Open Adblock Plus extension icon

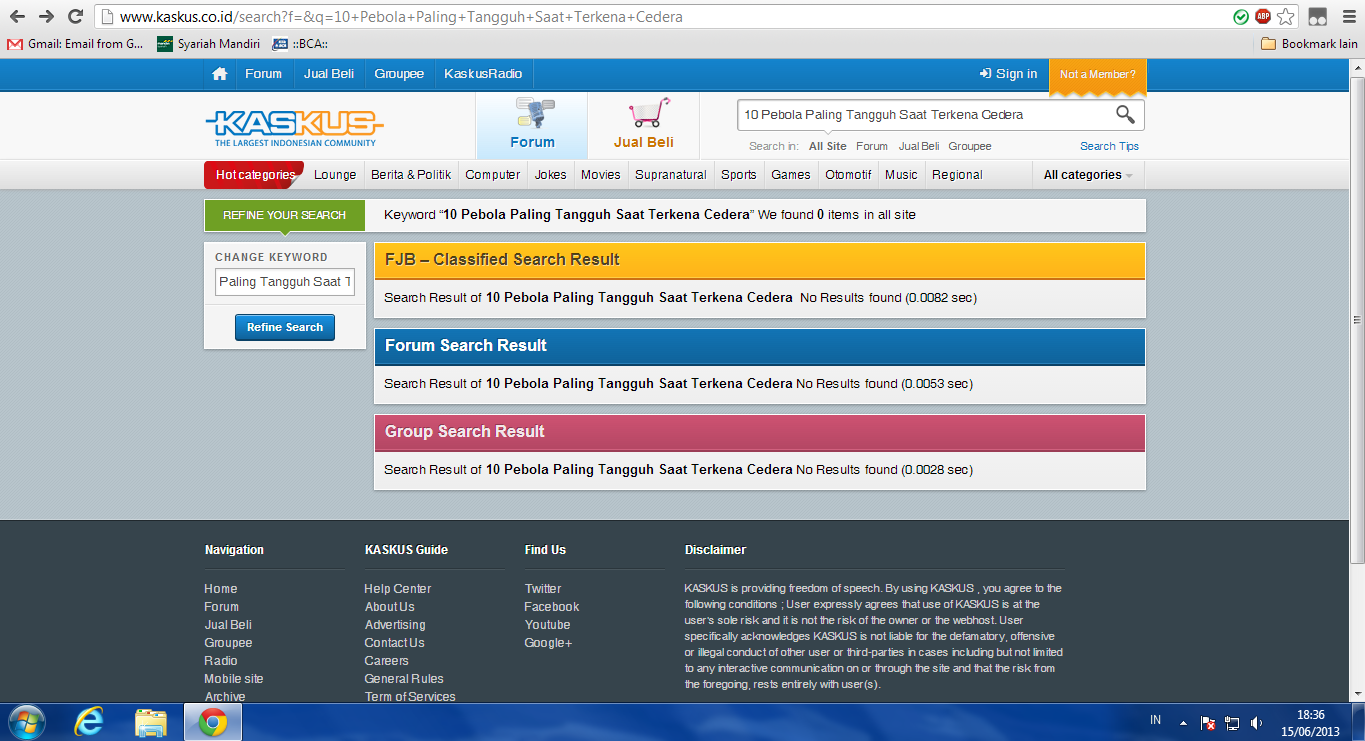(x=1263, y=16)
